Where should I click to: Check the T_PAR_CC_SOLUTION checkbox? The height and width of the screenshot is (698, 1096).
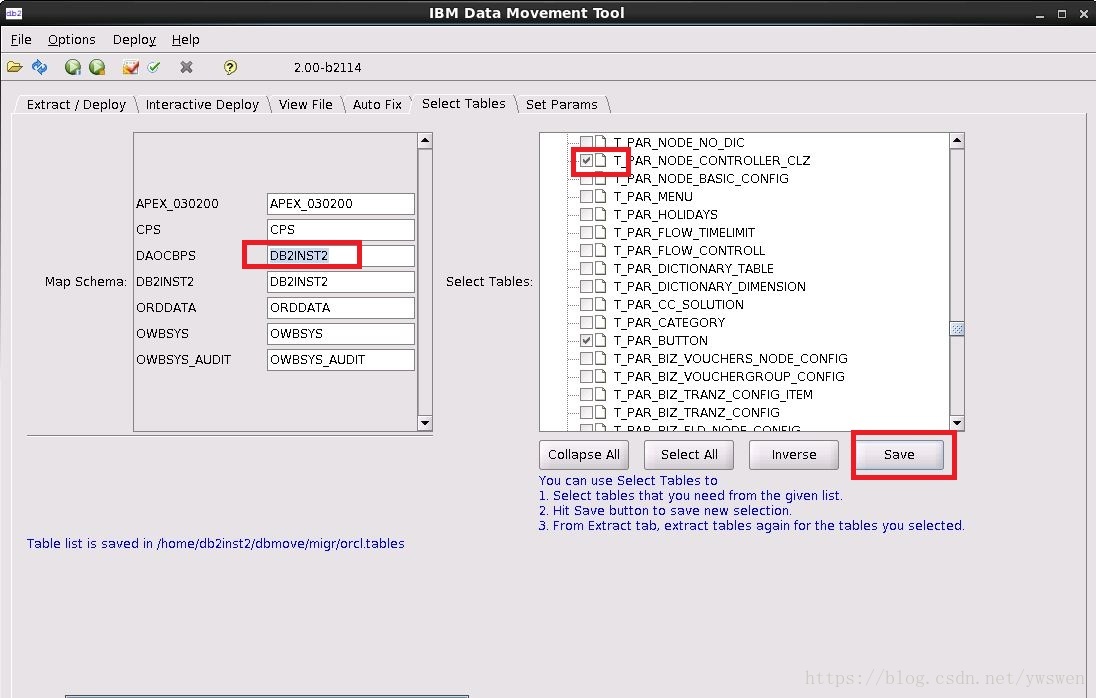pyautogui.click(x=586, y=305)
